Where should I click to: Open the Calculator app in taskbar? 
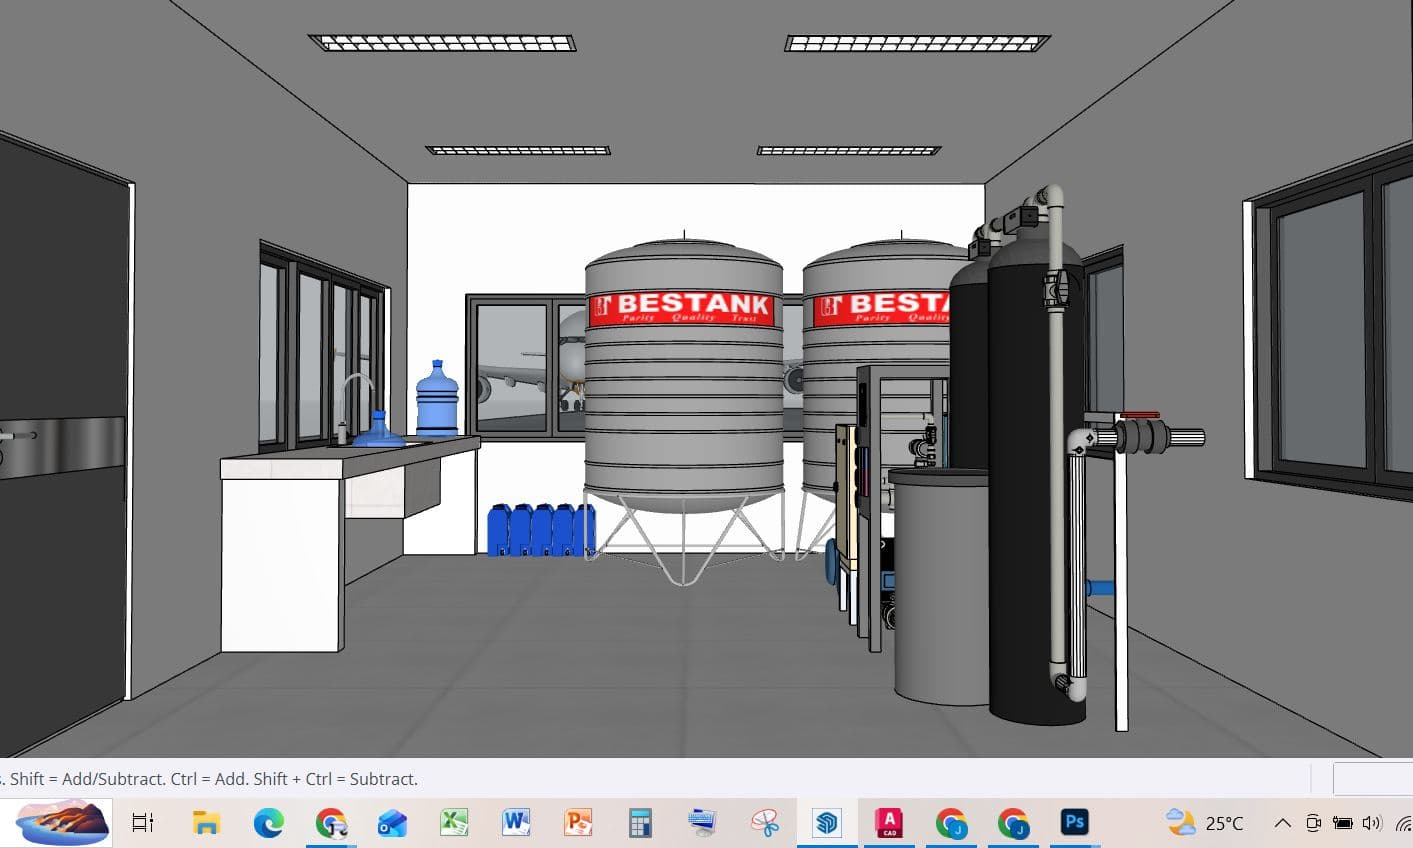tap(640, 823)
